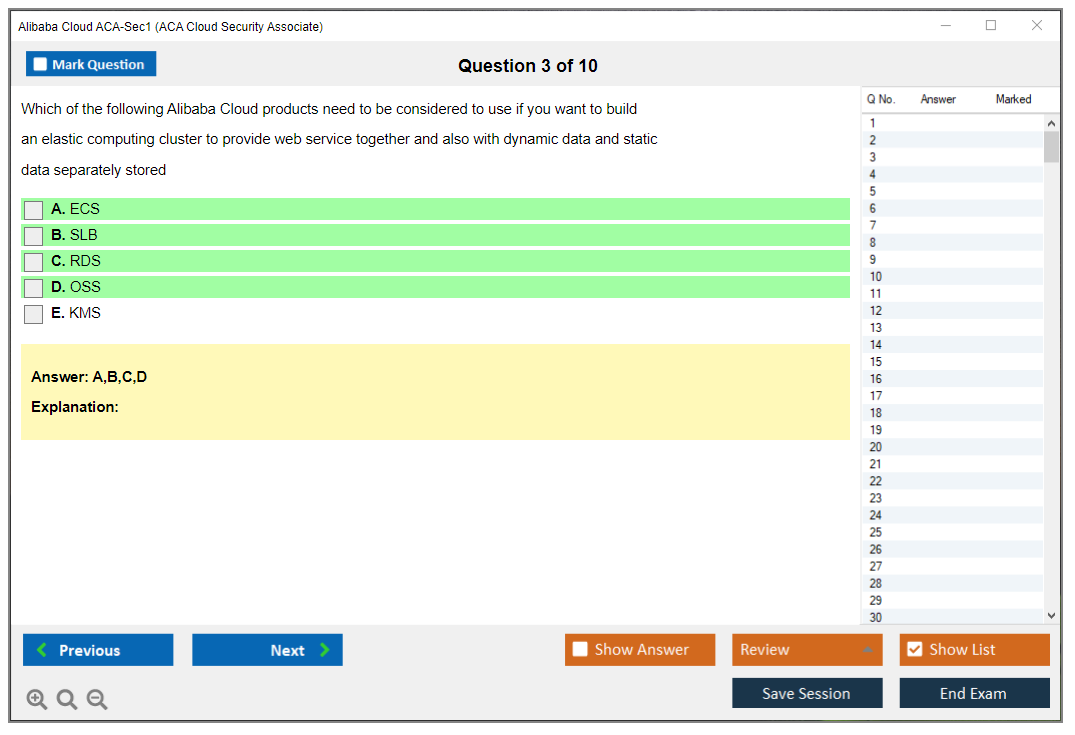Jump to question 10 in the list
Screen dimensions: 1075x735
876,277
